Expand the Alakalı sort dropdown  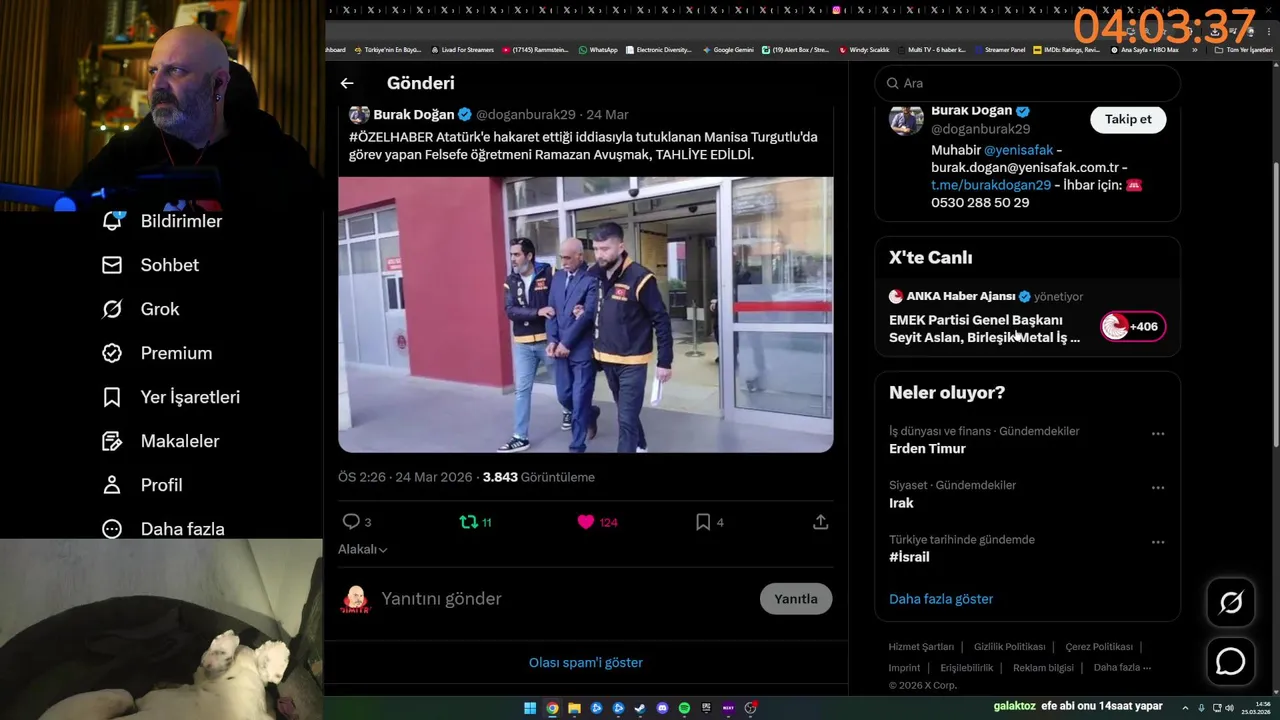363,549
